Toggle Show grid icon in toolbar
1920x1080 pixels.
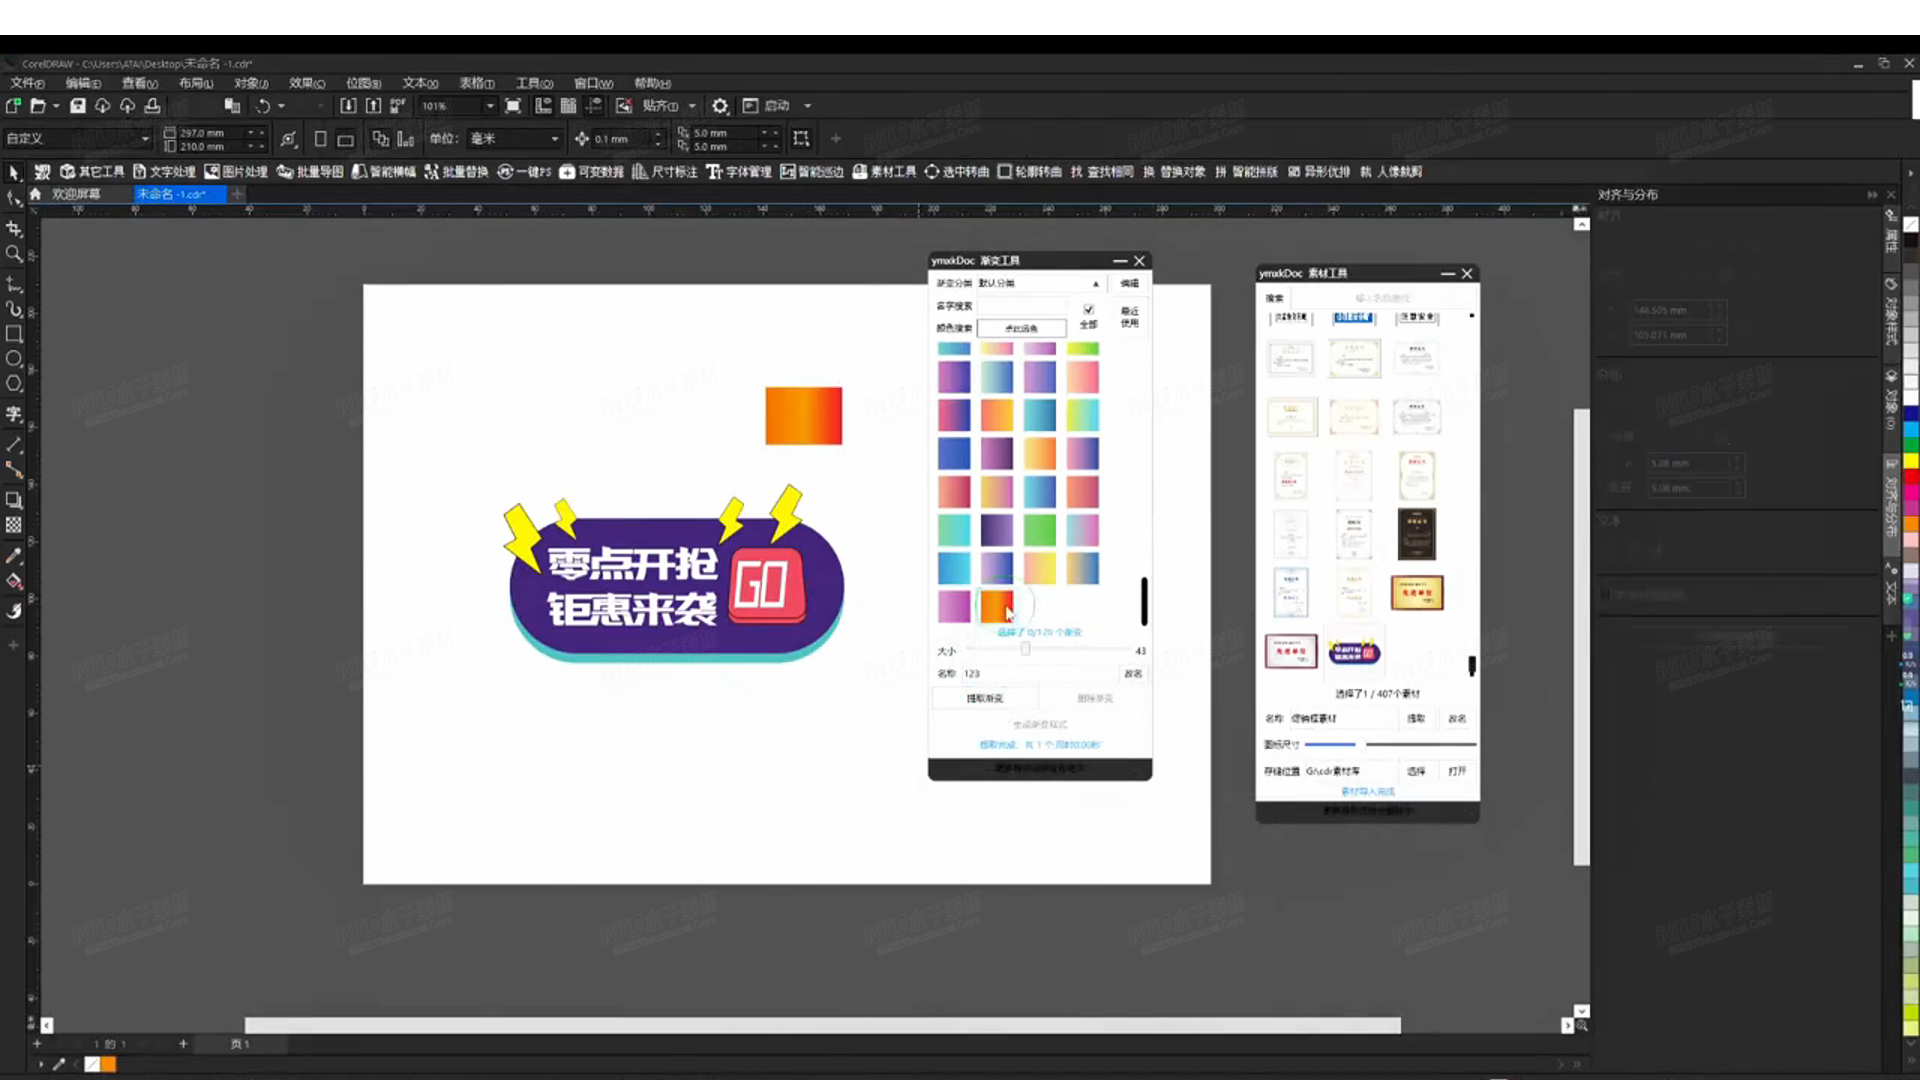pos(568,105)
